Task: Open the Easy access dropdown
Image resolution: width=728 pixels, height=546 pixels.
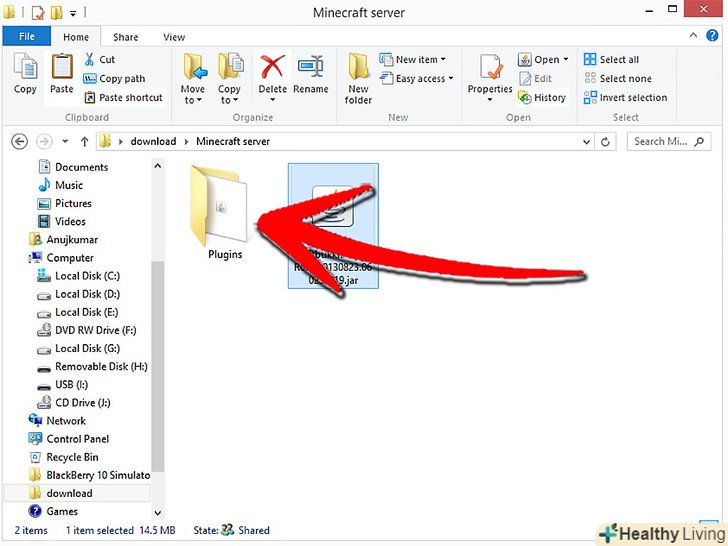Action: (416, 78)
